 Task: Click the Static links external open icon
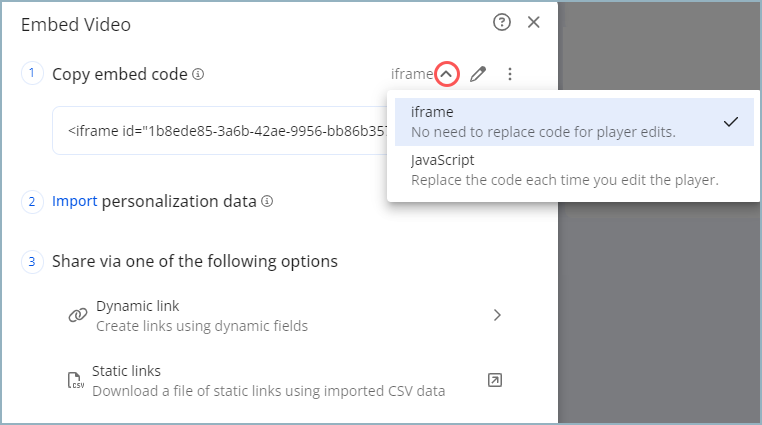pos(495,380)
